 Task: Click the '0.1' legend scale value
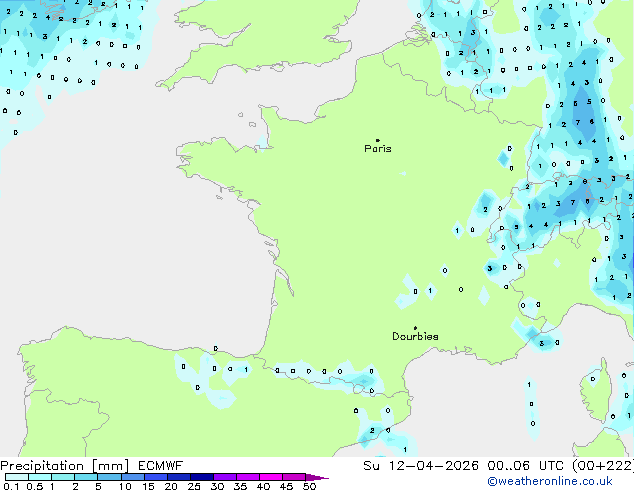(11, 486)
